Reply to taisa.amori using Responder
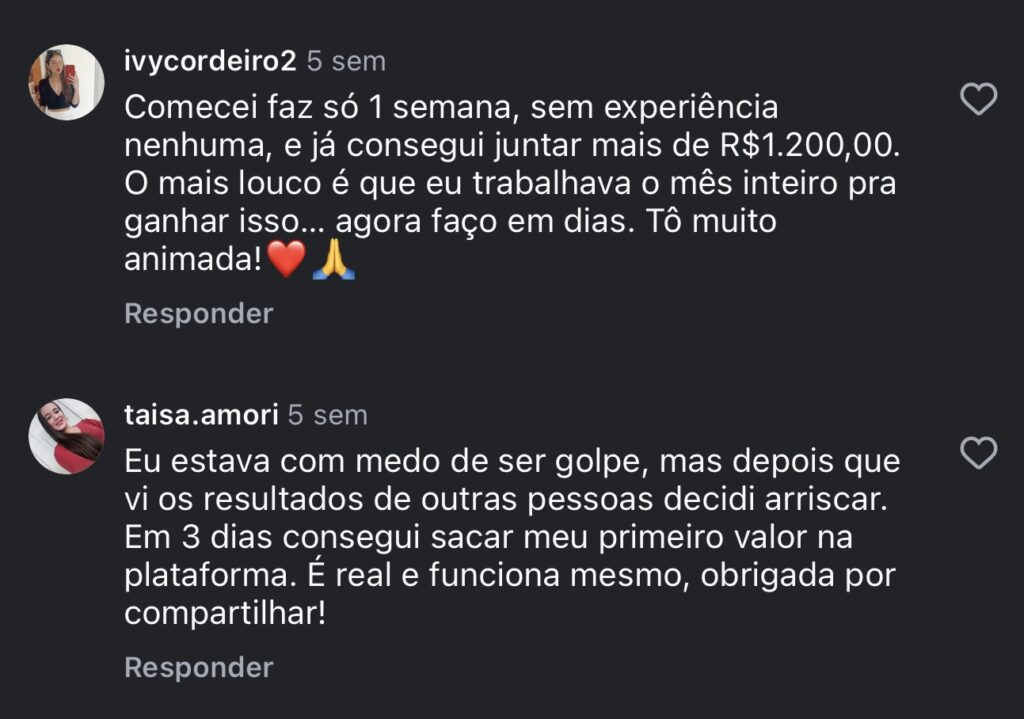Image resolution: width=1024 pixels, height=719 pixels. 197,666
